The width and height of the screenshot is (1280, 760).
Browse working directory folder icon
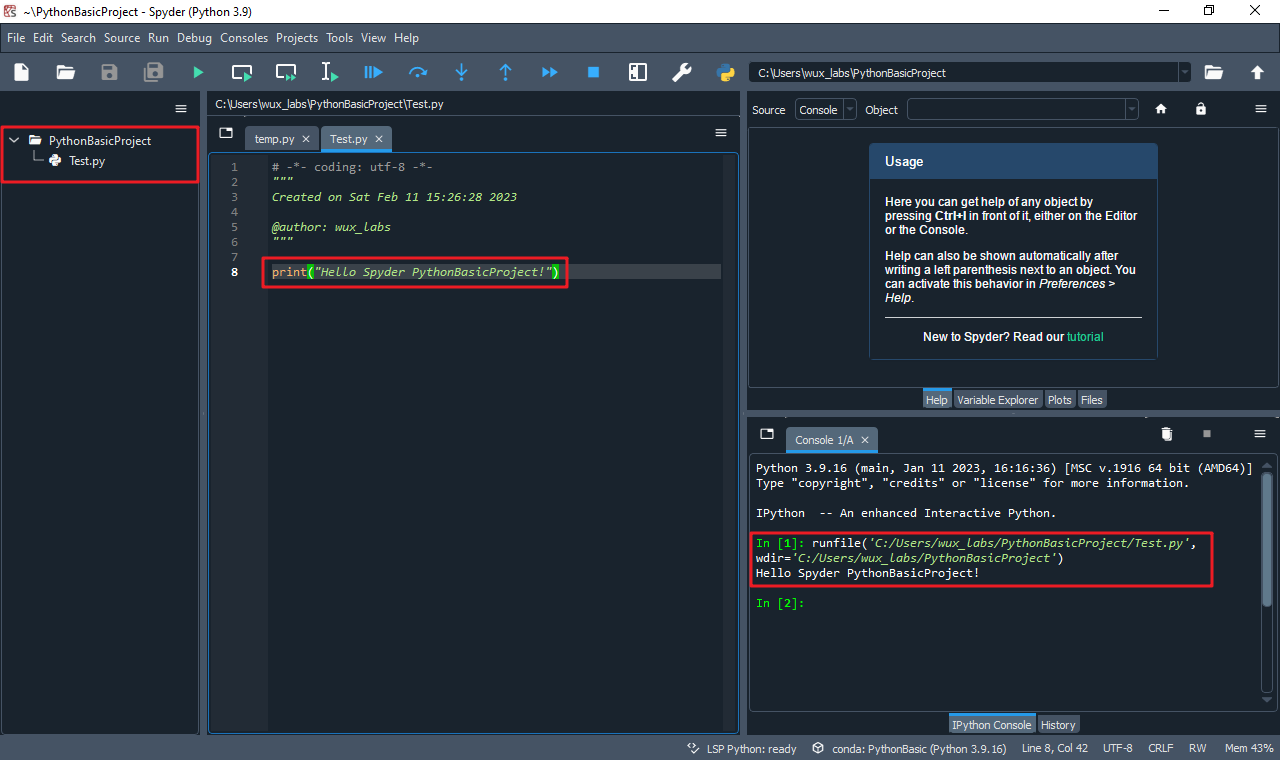click(x=1214, y=72)
